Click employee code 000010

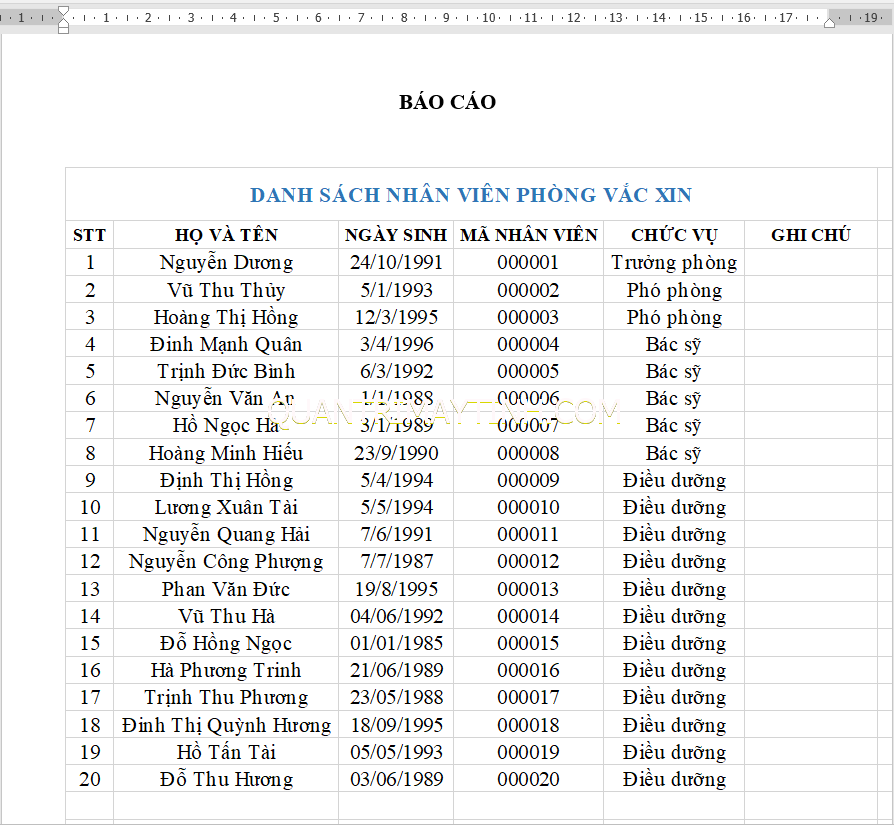(528, 507)
